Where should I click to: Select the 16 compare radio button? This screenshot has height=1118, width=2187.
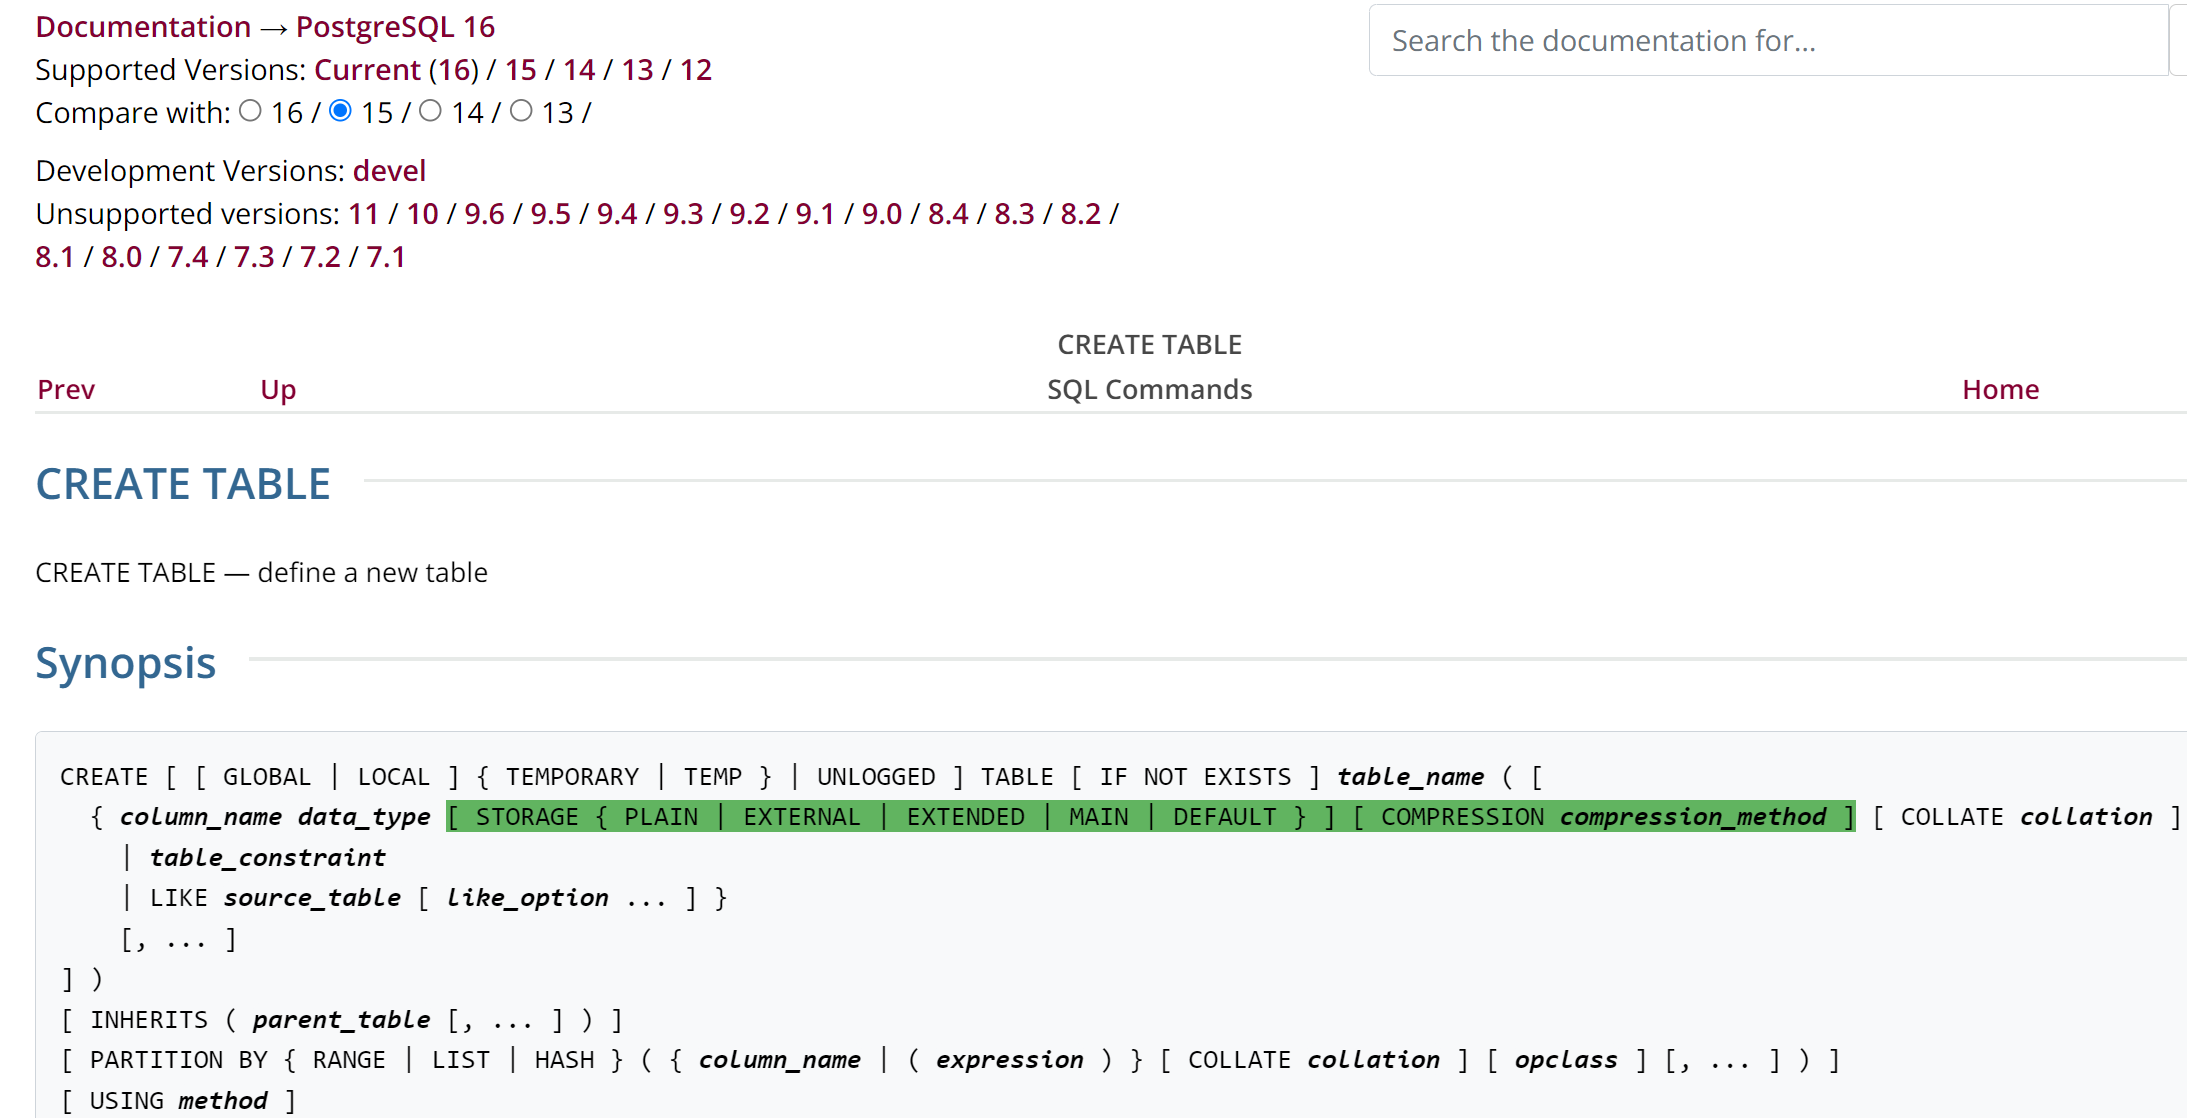[251, 111]
